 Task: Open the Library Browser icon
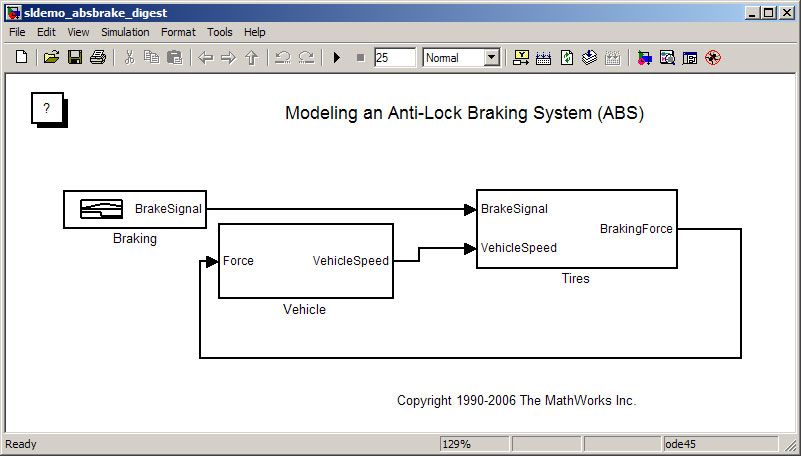click(x=644, y=58)
